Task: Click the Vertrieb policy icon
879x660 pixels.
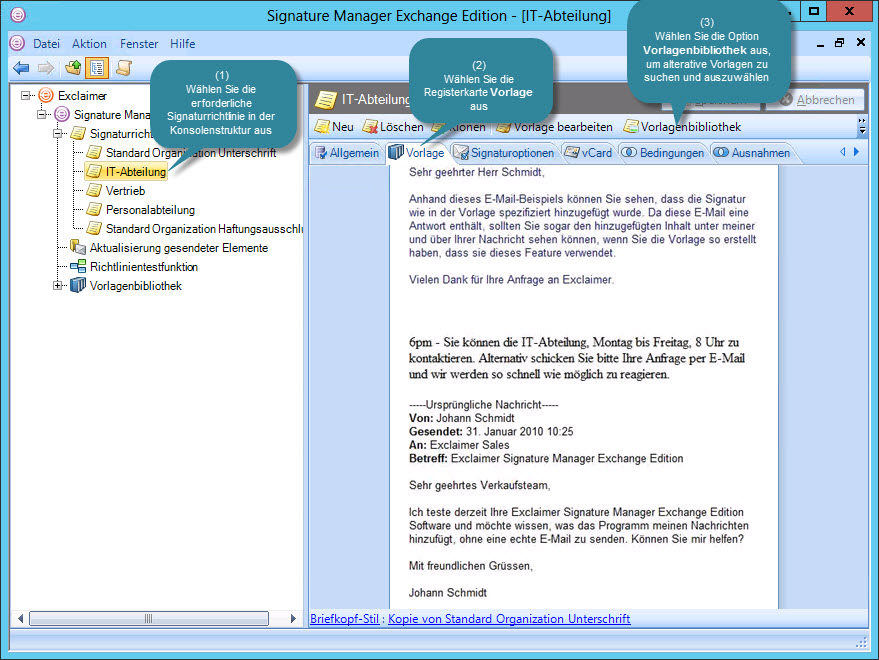Action: tap(94, 191)
